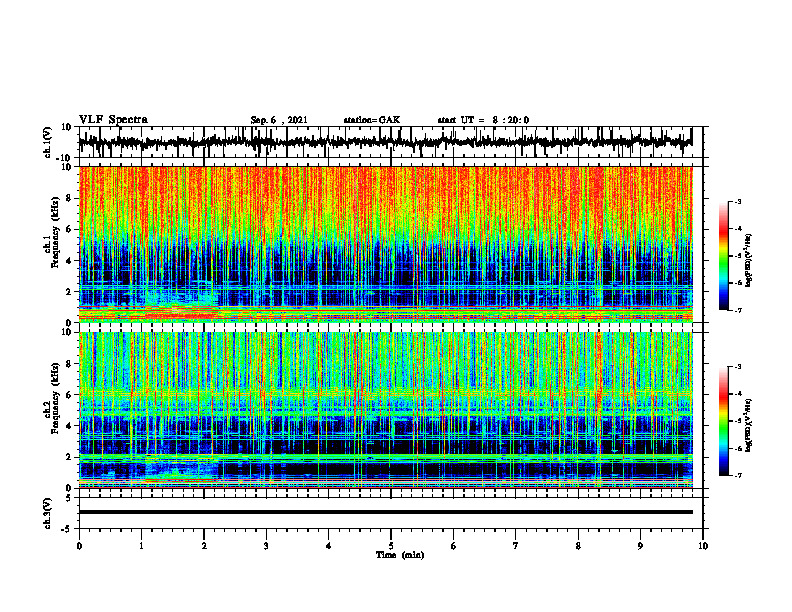This screenshot has width=792, height=612.
Task: Click the ch.2 color scale bar
Action: point(724,421)
